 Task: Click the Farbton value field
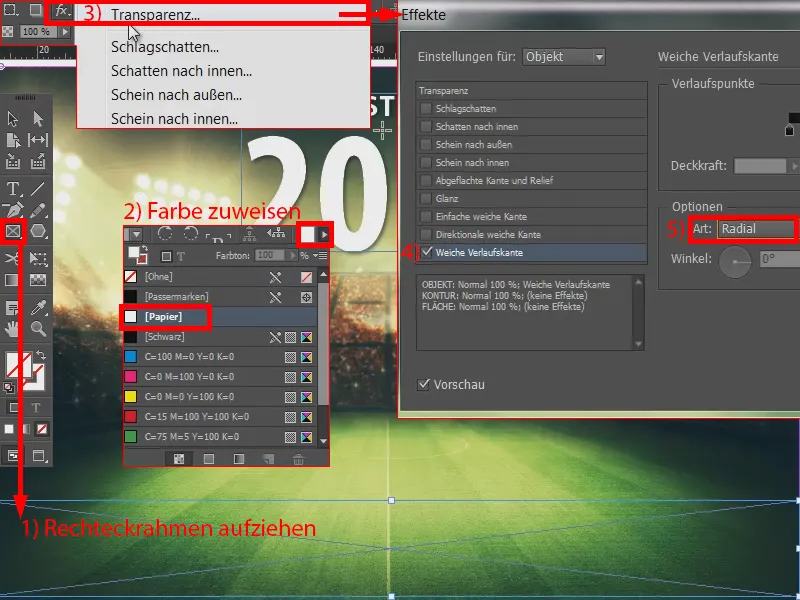pyautogui.click(x=271, y=255)
